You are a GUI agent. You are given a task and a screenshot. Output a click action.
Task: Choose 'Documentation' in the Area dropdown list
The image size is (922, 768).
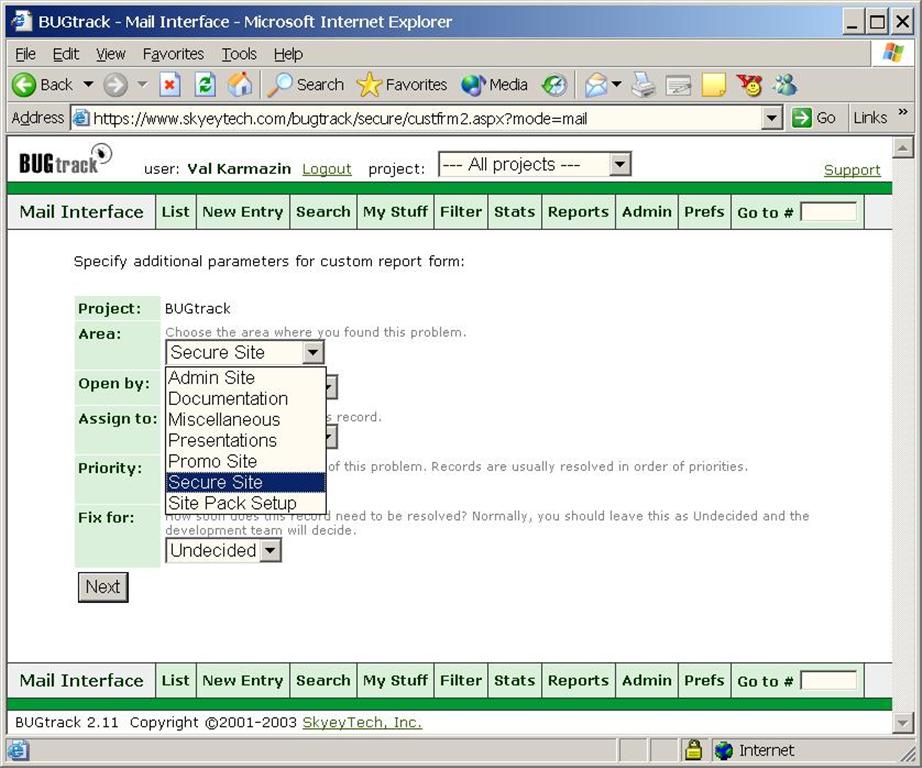(228, 398)
